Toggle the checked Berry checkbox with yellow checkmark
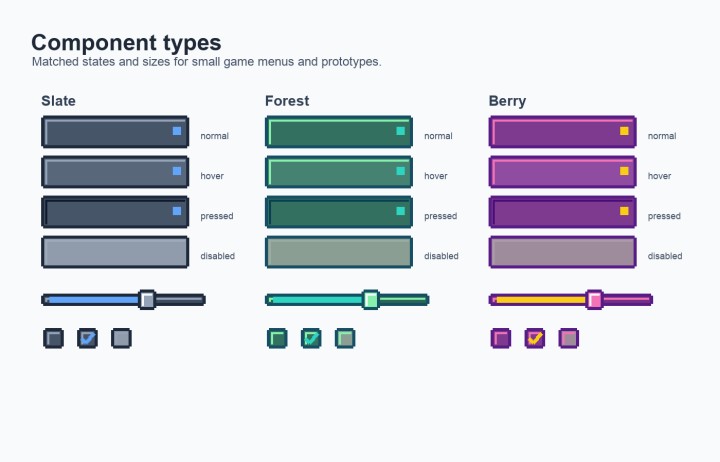 534,338
